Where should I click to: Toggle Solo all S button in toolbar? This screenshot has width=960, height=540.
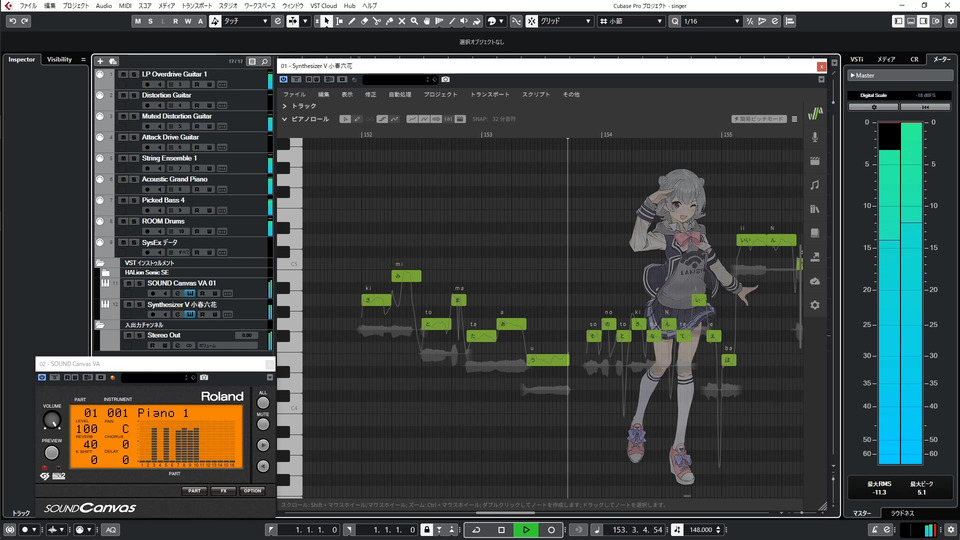151,21
